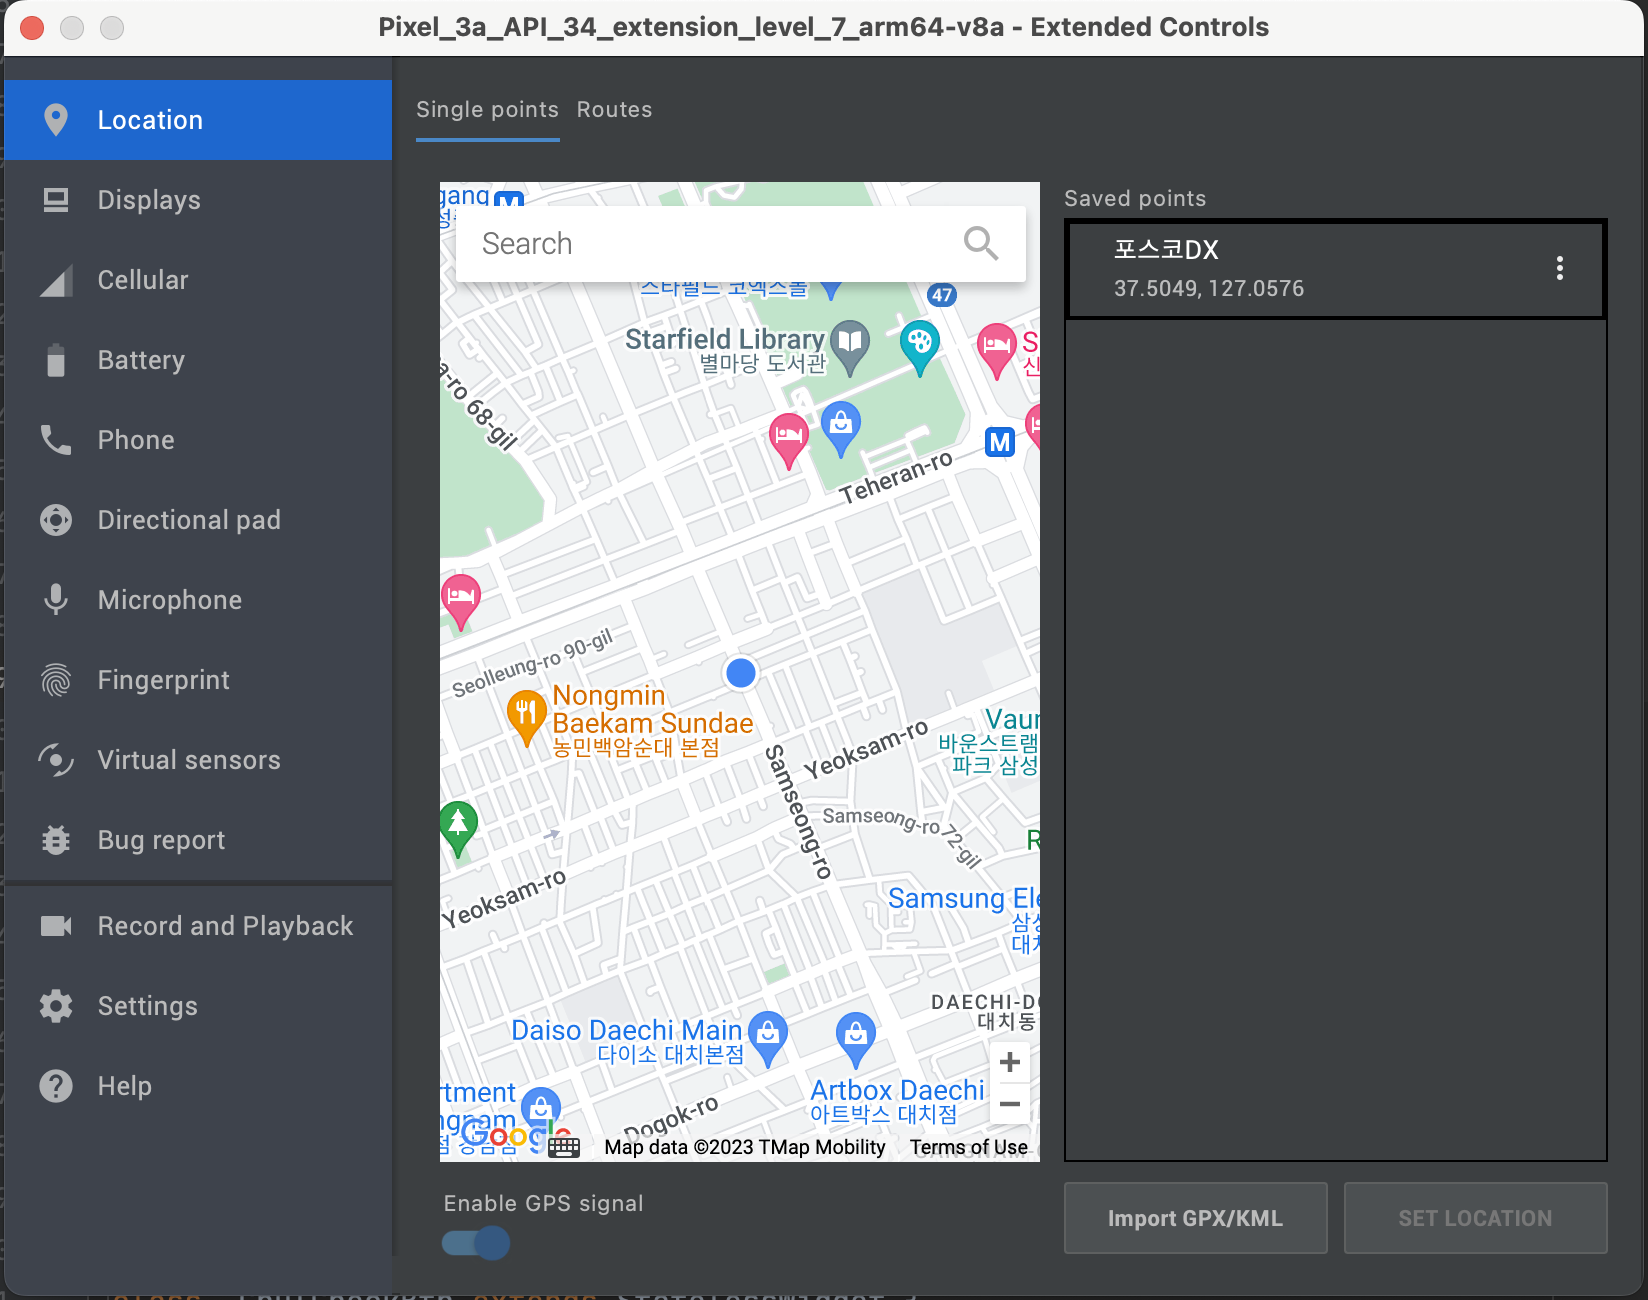Open the Phone section

click(198, 440)
